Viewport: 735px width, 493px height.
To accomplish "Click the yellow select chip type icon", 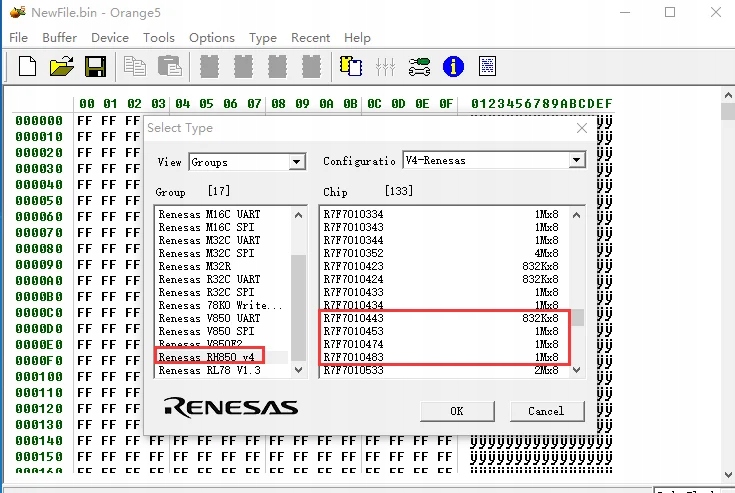I will coord(350,67).
